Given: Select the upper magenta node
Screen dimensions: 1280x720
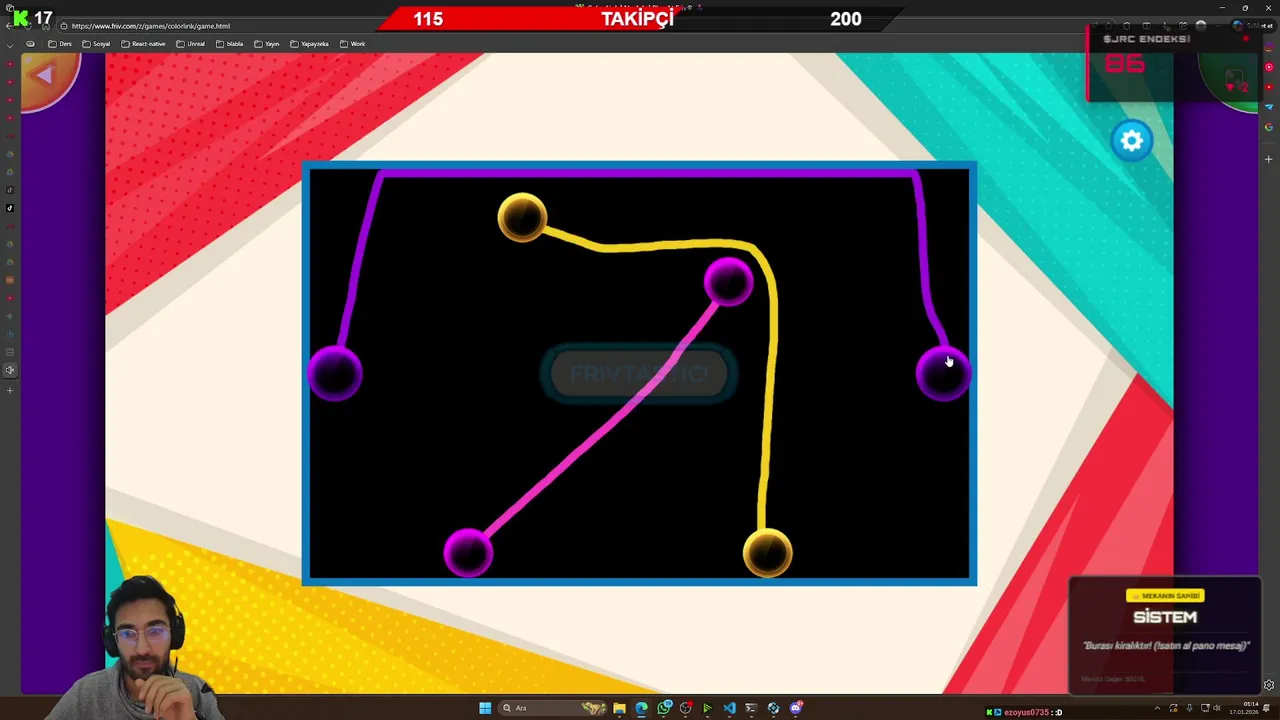Looking at the screenshot, I should pyautogui.click(x=728, y=281).
